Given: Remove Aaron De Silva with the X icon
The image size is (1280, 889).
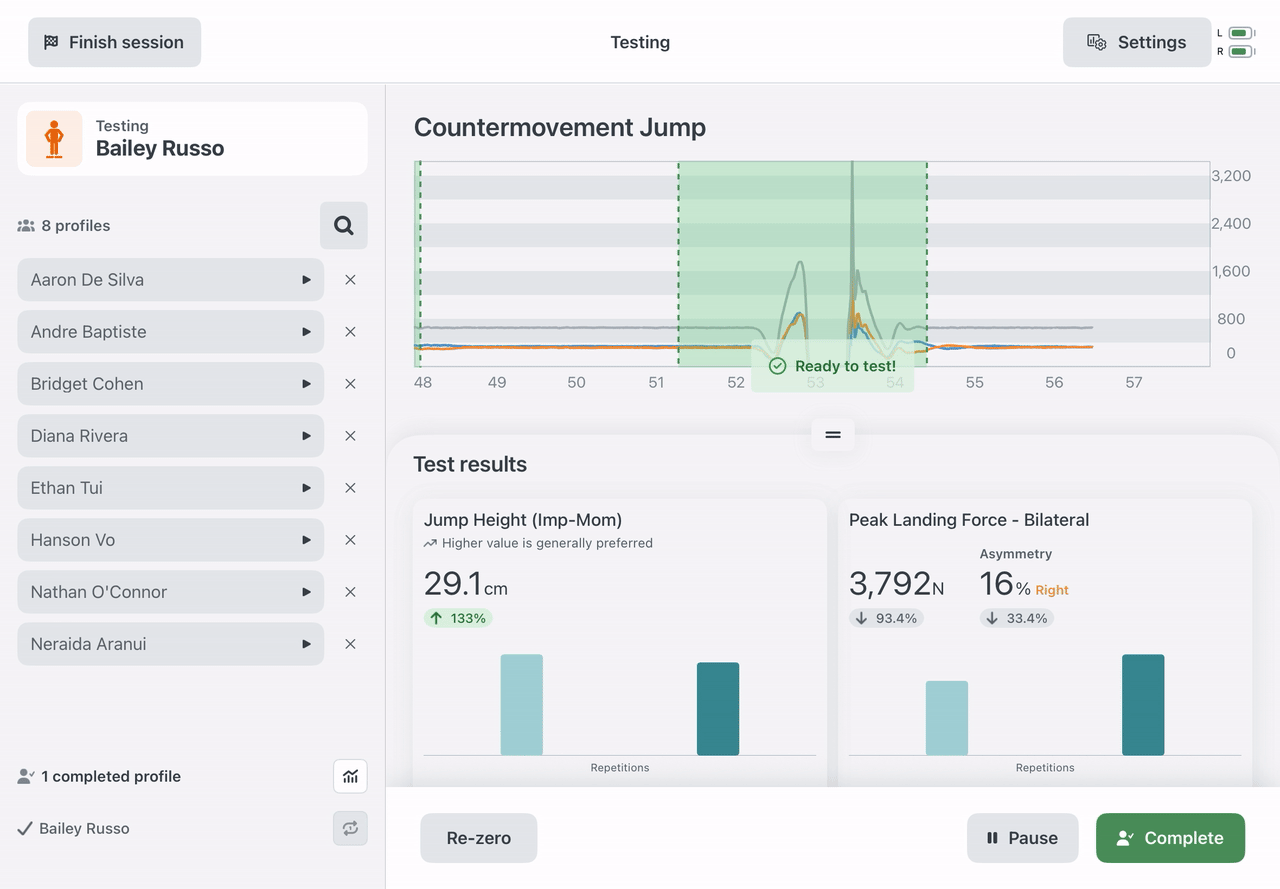Looking at the screenshot, I should (350, 280).
